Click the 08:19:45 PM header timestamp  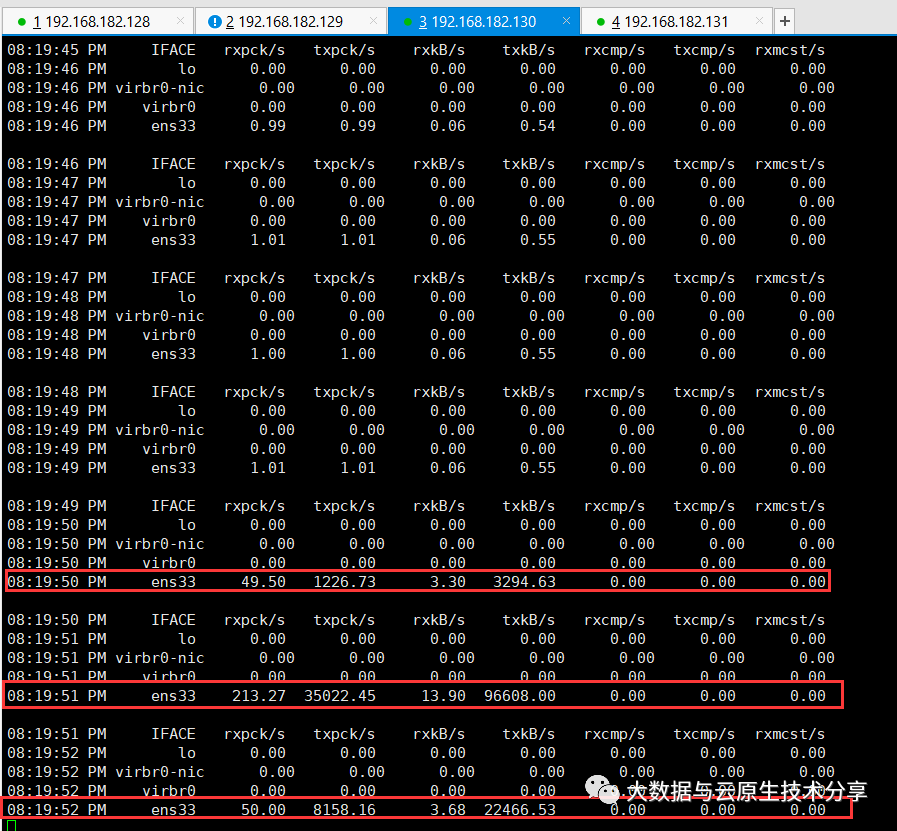(x=57, y=50)
